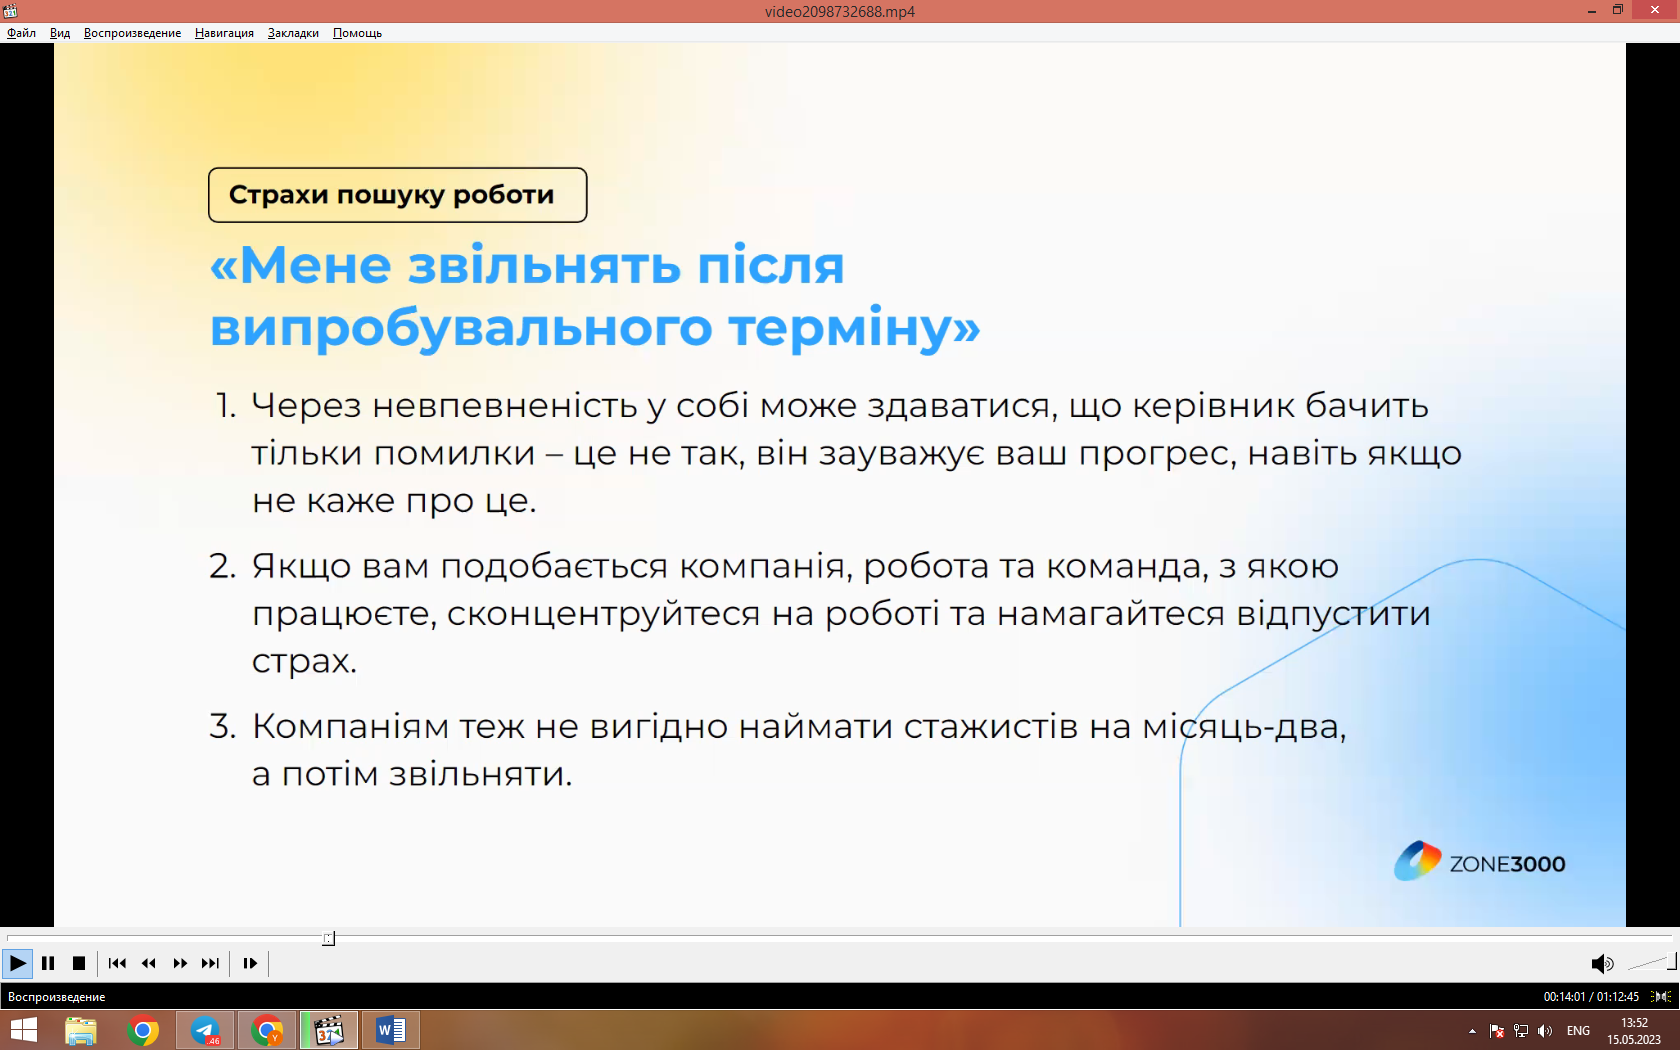
Task: Switch to the Chrome profile window with Y badge
Action: [267, 1030]
